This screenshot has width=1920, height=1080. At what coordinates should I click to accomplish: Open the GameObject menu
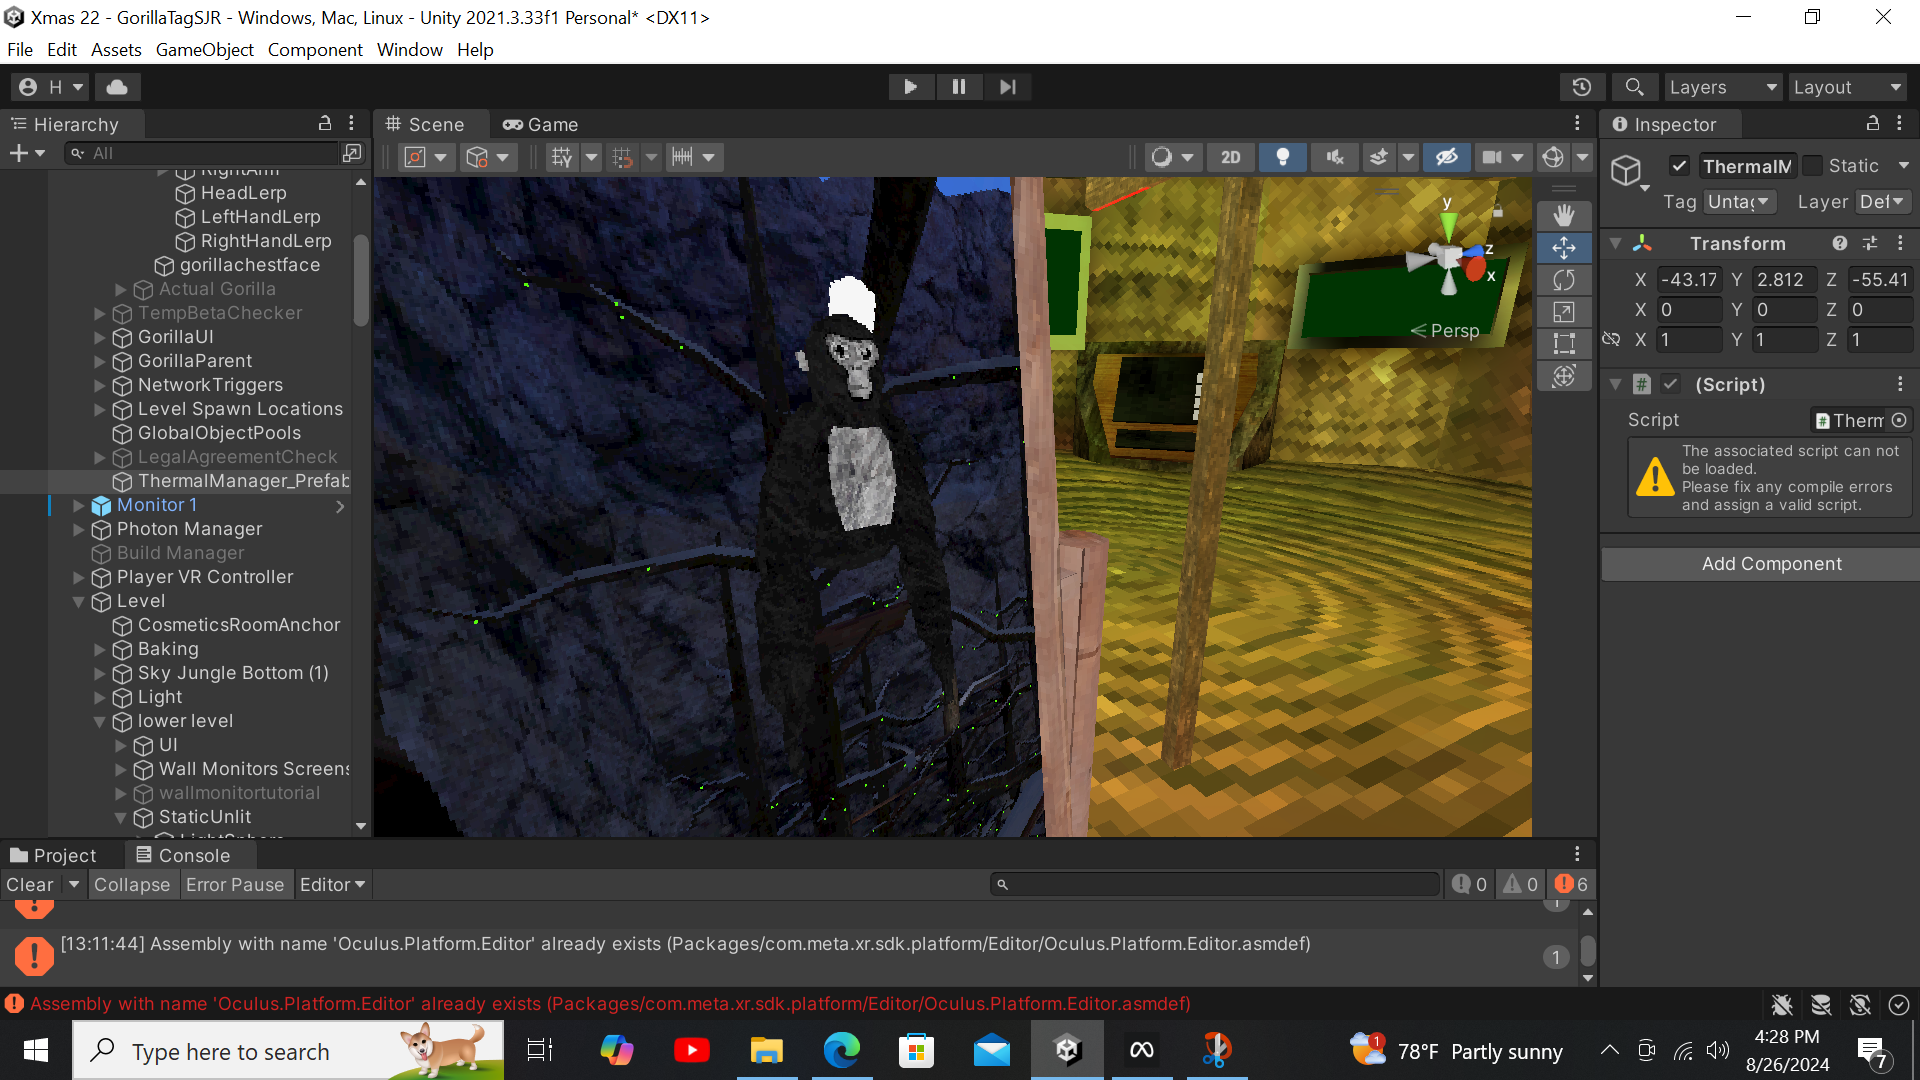click(204, 49)
